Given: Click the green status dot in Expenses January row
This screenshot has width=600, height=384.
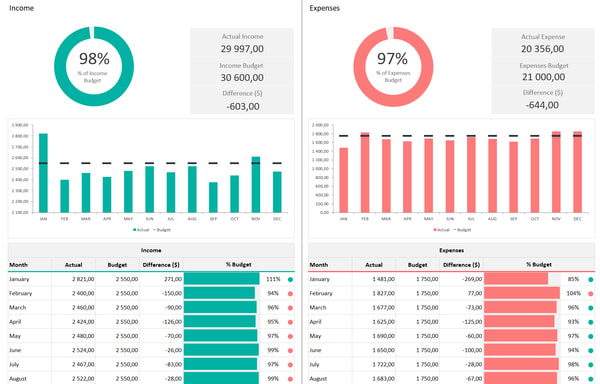Looking at the screenshot, I should (591, 280).
